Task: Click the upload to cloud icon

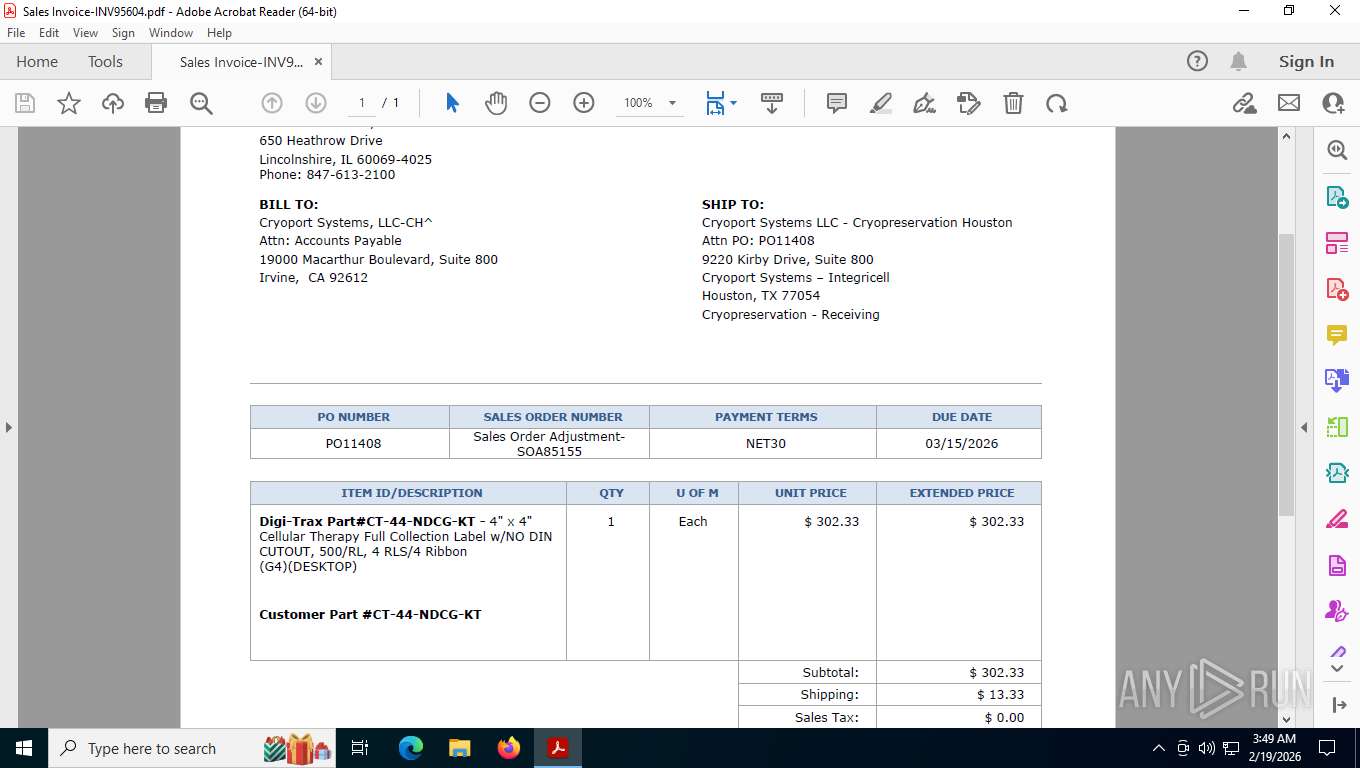Action: pos(113,103)
